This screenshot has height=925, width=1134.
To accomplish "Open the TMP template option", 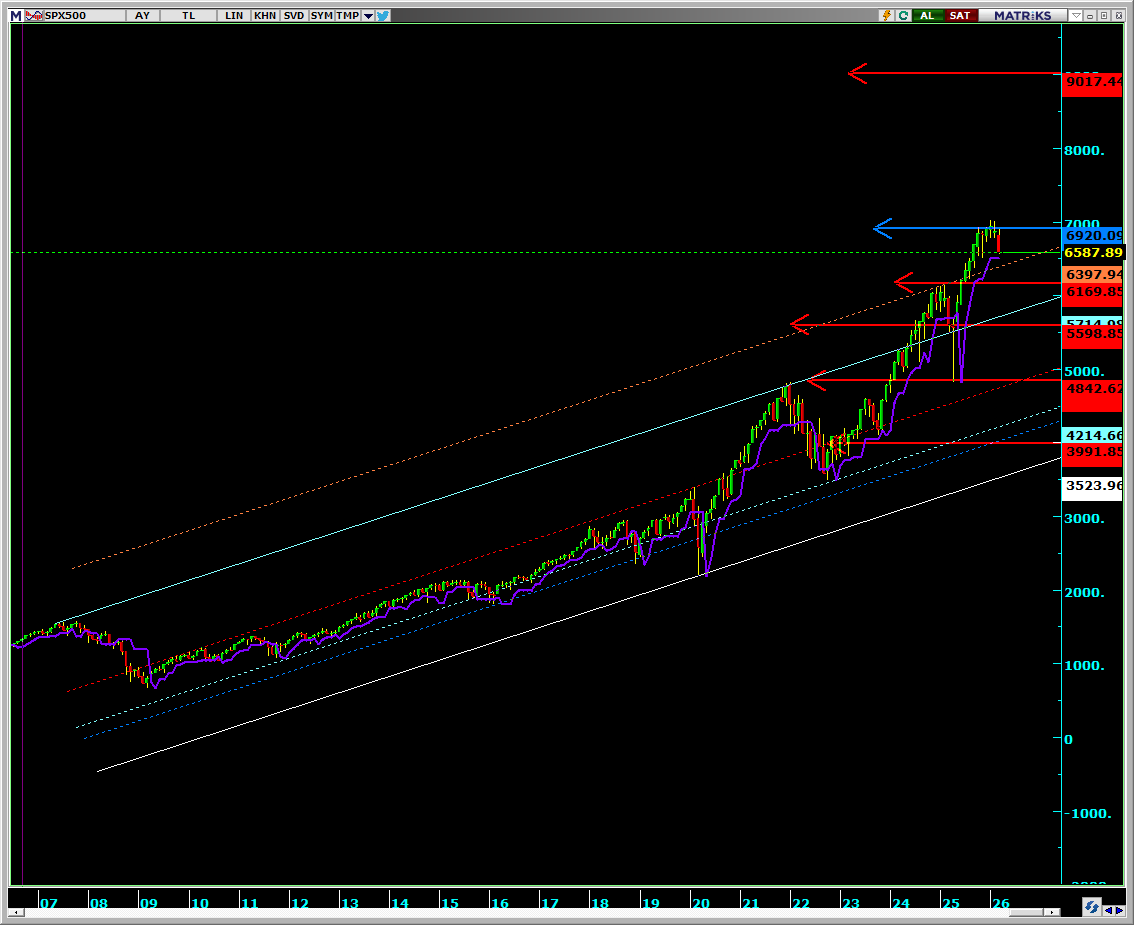I will coord(348,15).
